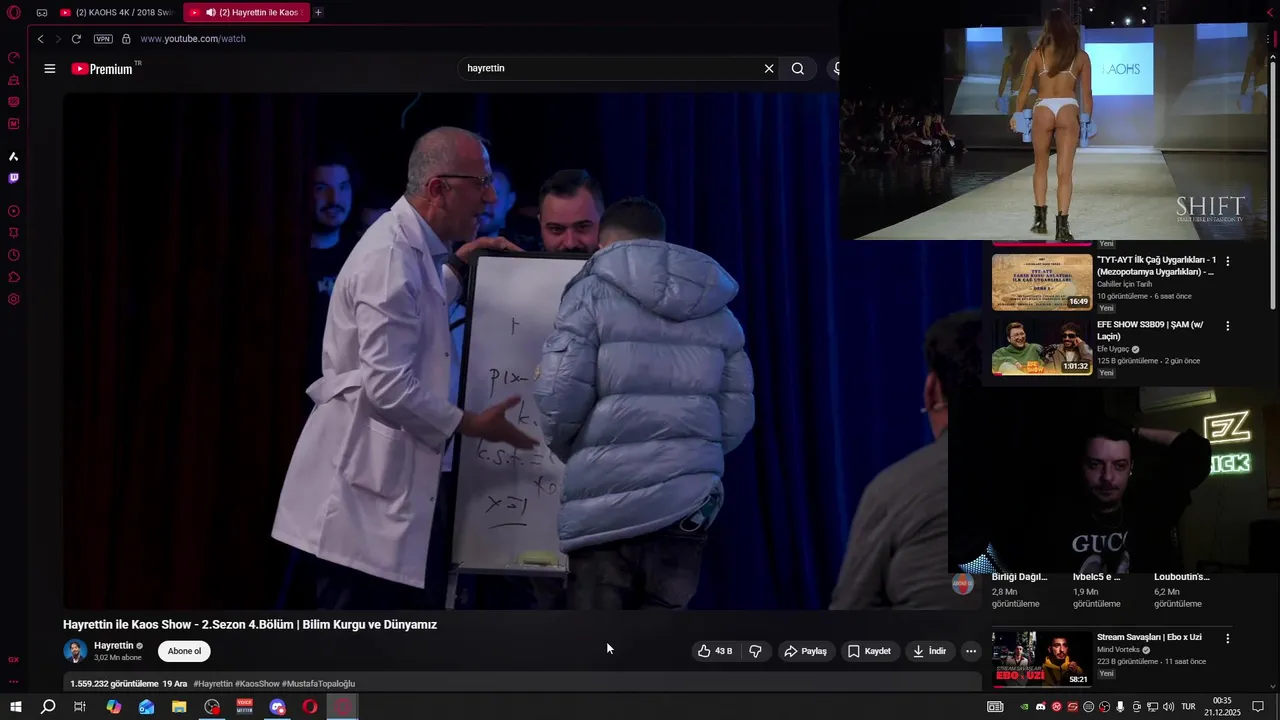Viewport: 1280px width, 720px height.
Task: Clear the search query with X
Action: pyautogui.click(x=769, y=69)
